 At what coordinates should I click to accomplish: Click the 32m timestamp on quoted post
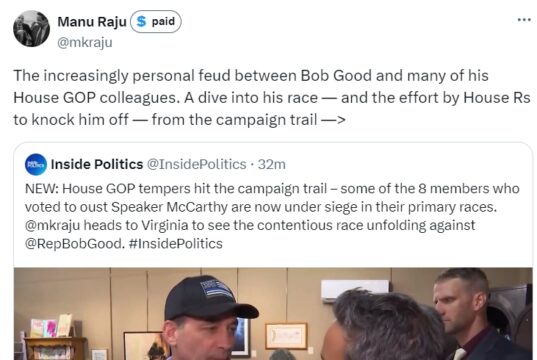pos(272,164)
